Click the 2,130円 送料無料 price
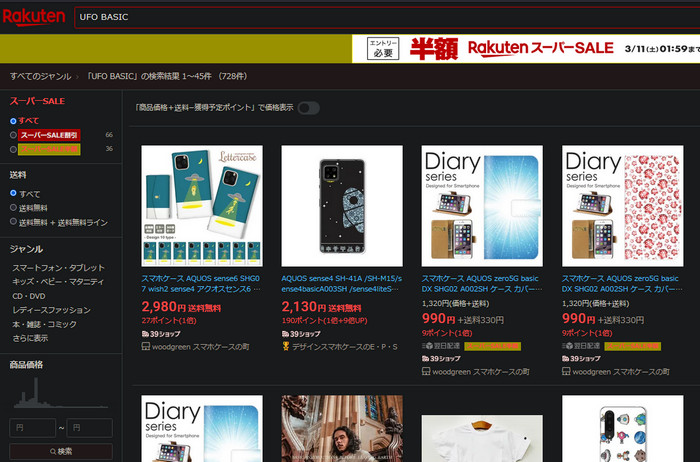The image size is (700, 462). click(321, 307)
